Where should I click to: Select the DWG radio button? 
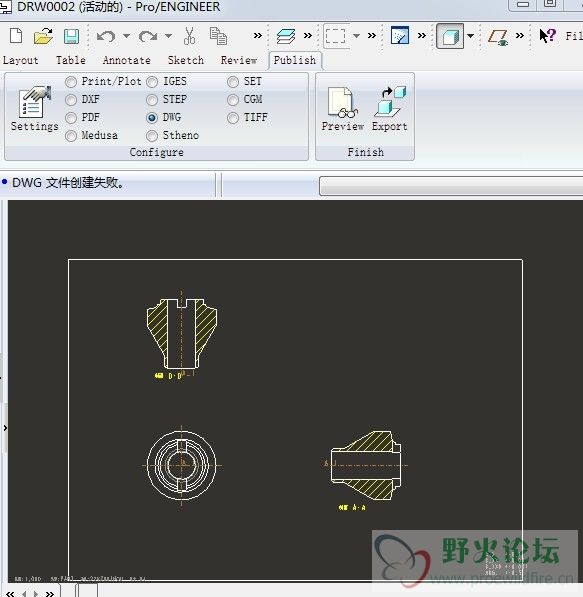click(x=152, y=118)
